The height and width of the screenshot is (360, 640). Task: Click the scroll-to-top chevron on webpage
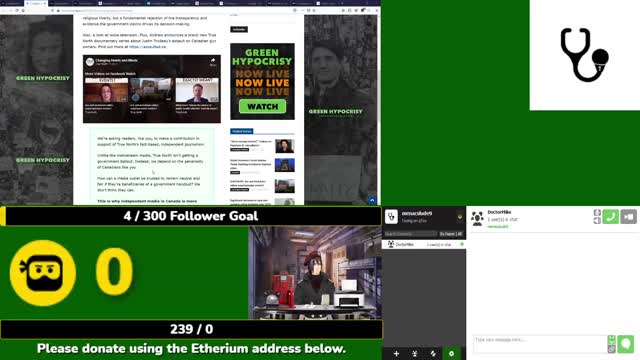pos(372,200)
